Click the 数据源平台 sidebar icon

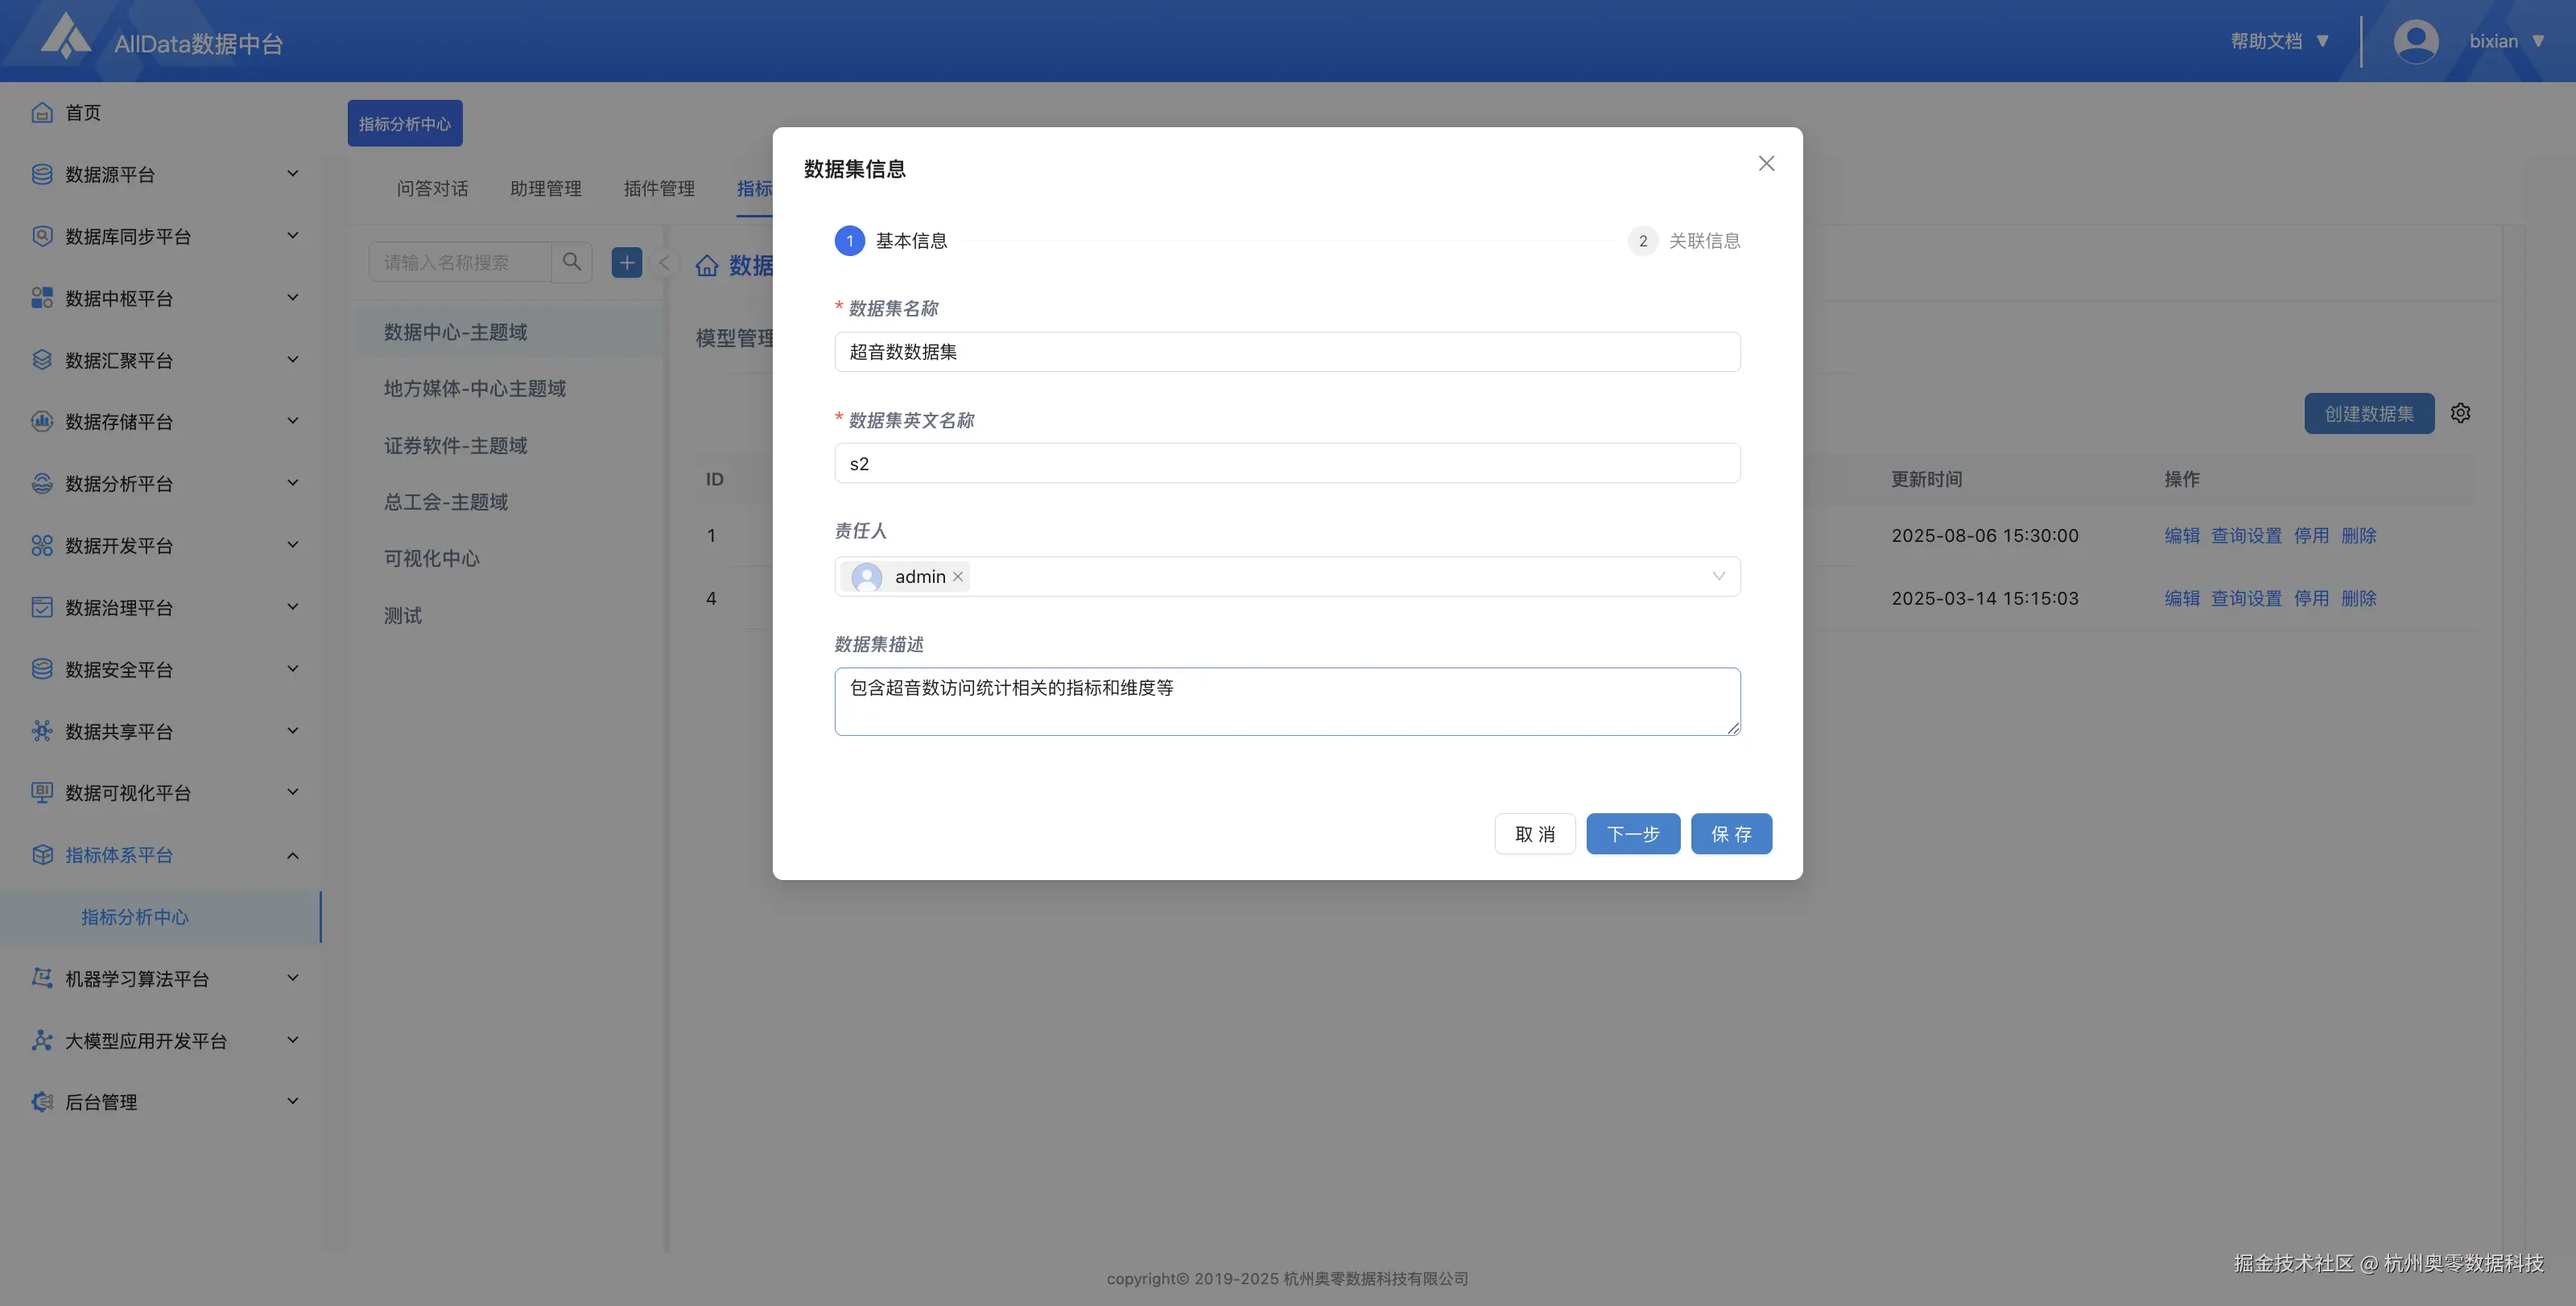(42, 174)
